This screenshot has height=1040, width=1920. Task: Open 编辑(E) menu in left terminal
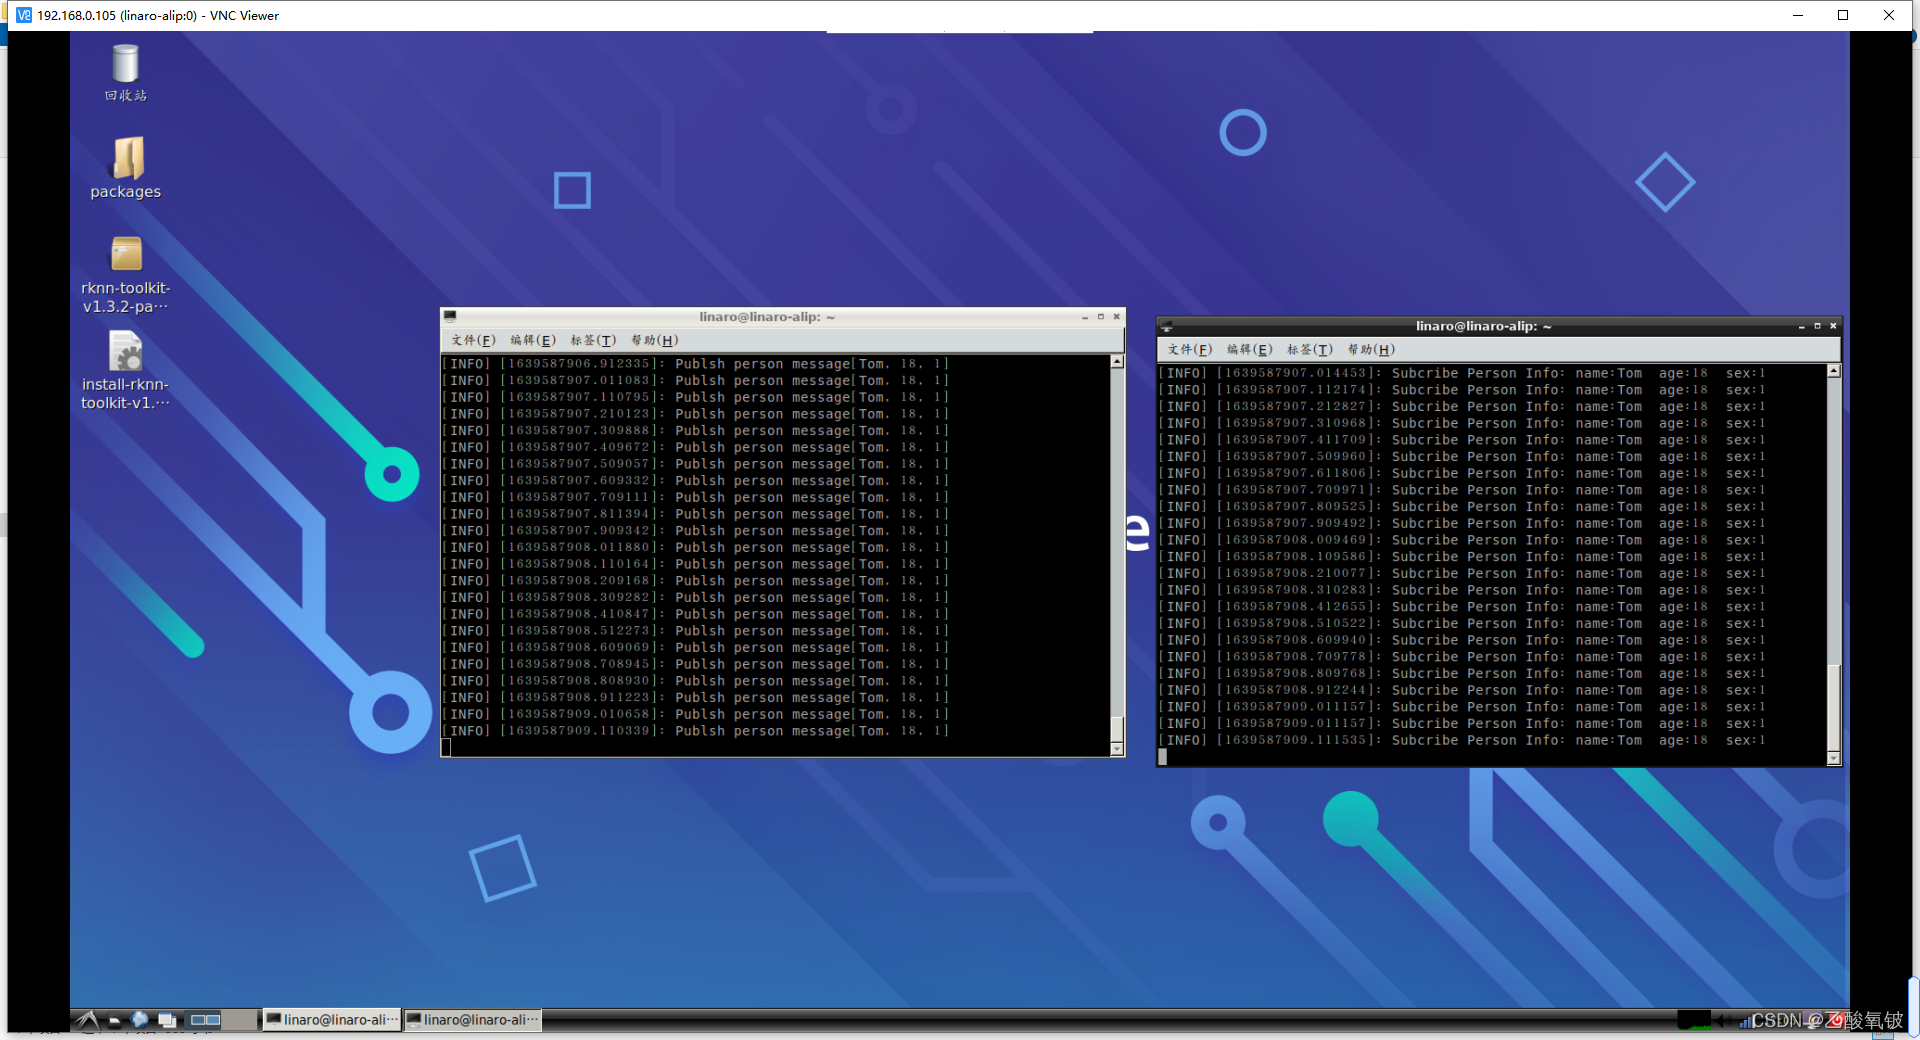pos(533,340)
